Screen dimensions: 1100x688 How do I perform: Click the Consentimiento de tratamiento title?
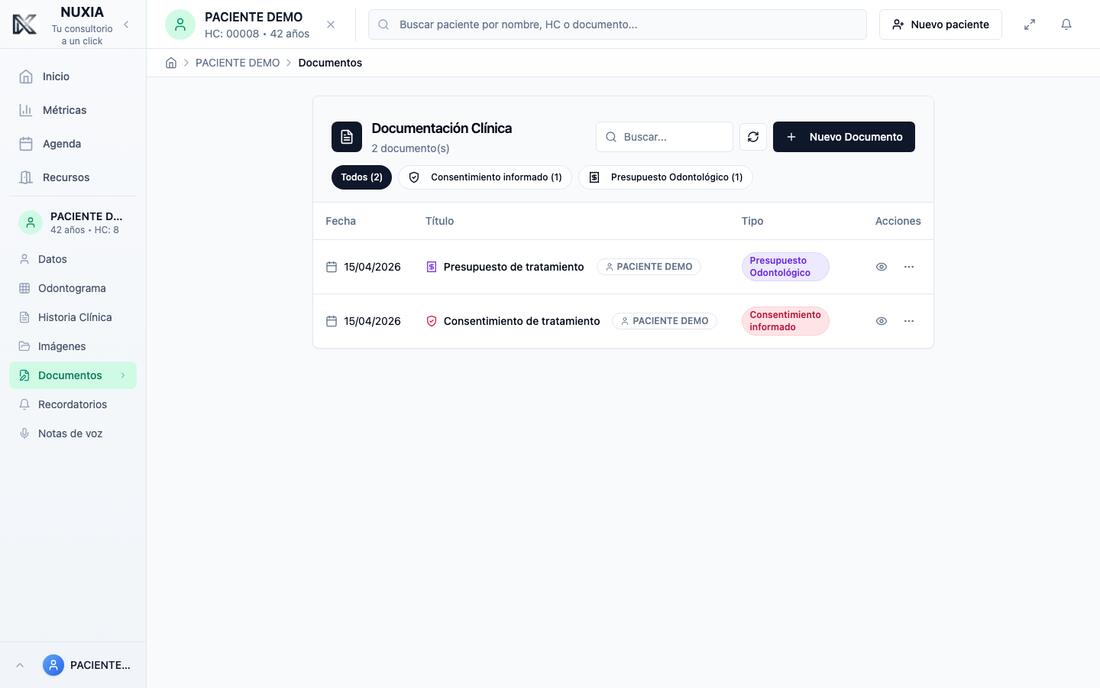522,321
